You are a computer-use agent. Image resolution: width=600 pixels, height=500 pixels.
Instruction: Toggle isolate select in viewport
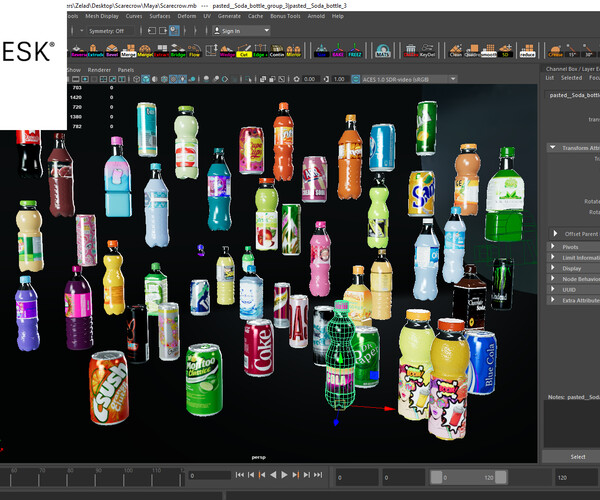(x=249, y=79)
